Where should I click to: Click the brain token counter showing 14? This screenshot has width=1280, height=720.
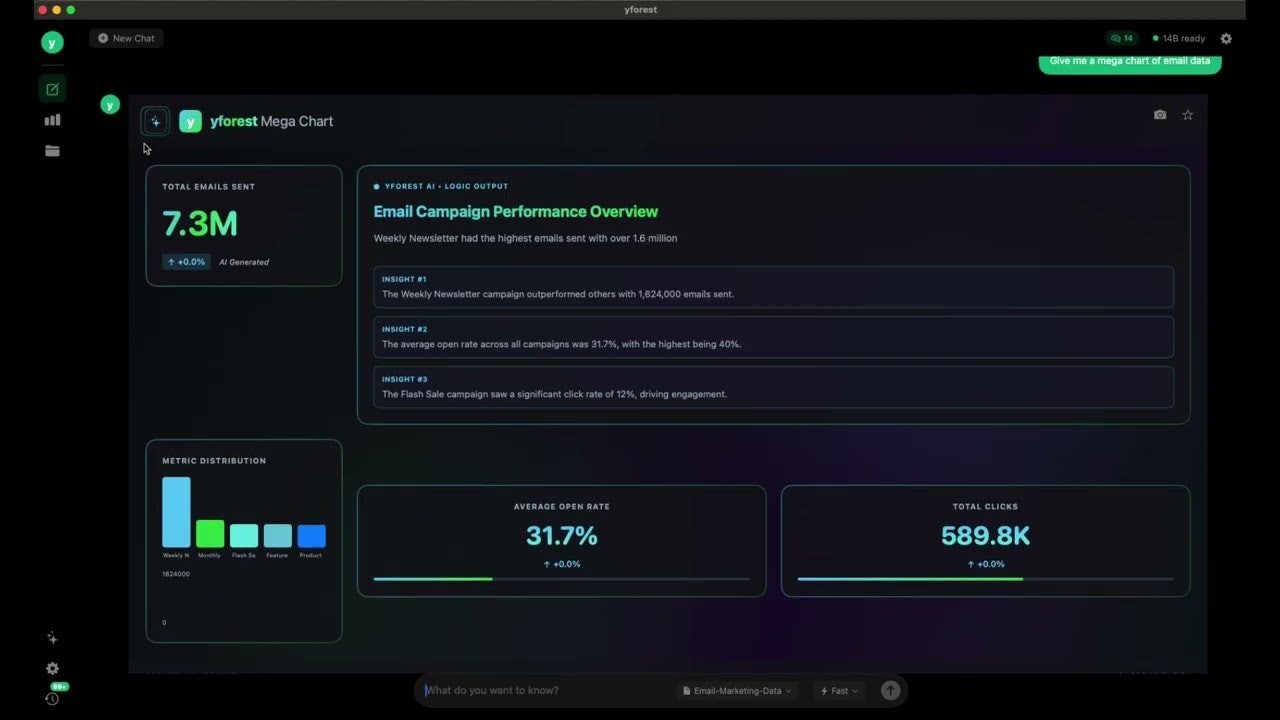click(1121, 38)
